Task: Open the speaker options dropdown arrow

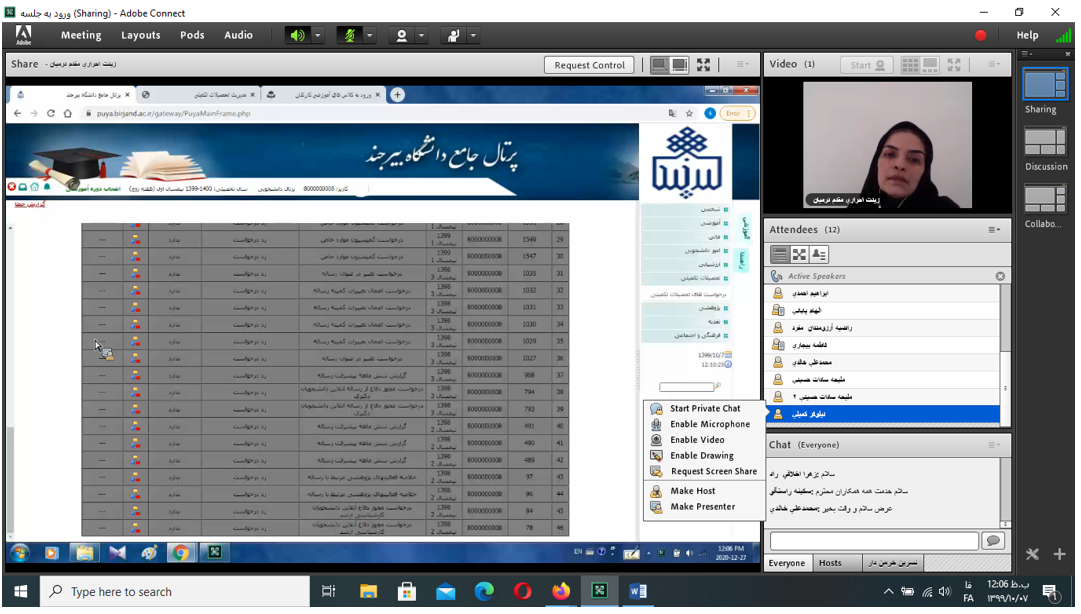Action: coord(318,35)
